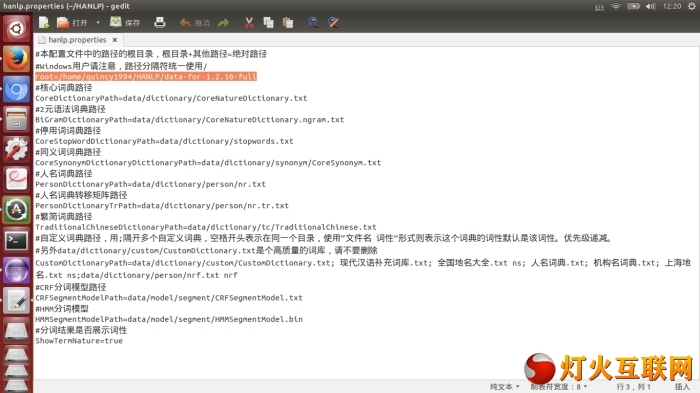Cut selection with the scissors icon
The height and width of the screenshot is (393, 700).
click(249, 22)
